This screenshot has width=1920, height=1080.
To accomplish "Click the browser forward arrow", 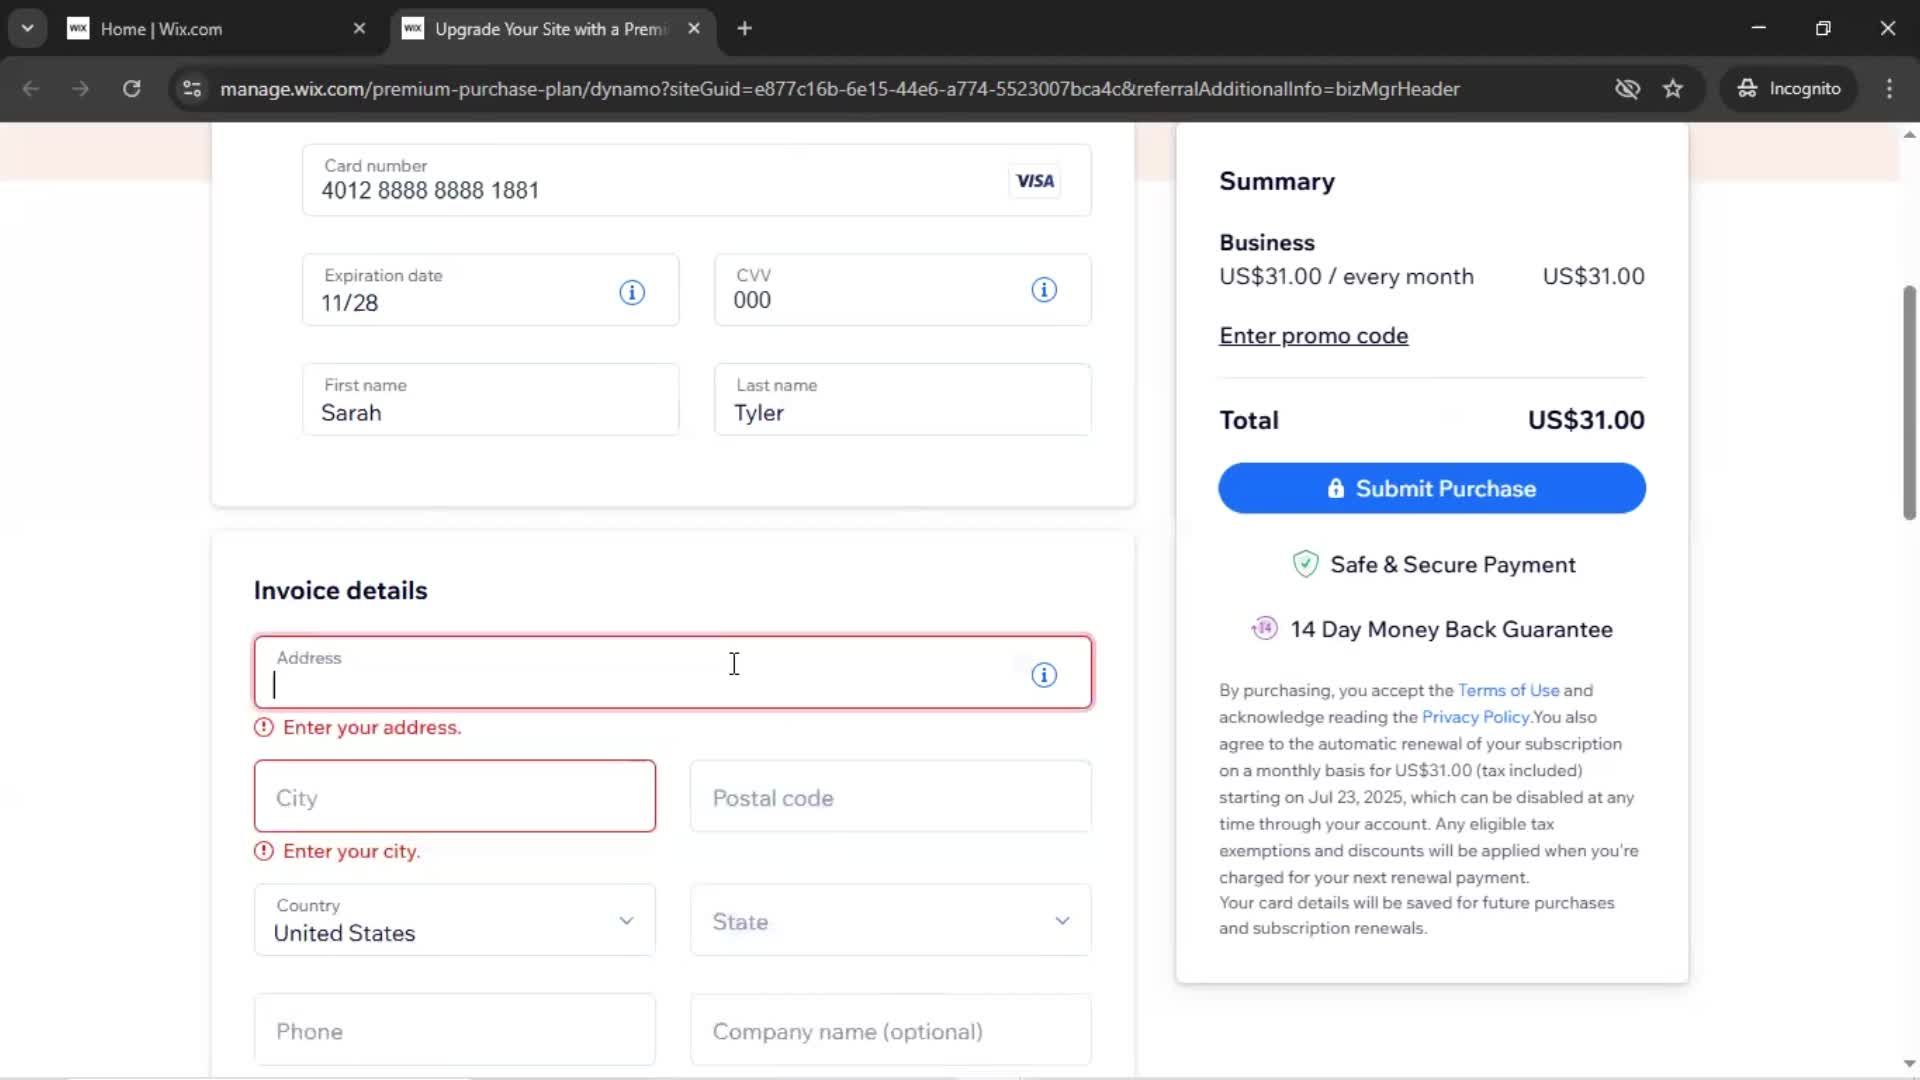I will coord(81,88).
